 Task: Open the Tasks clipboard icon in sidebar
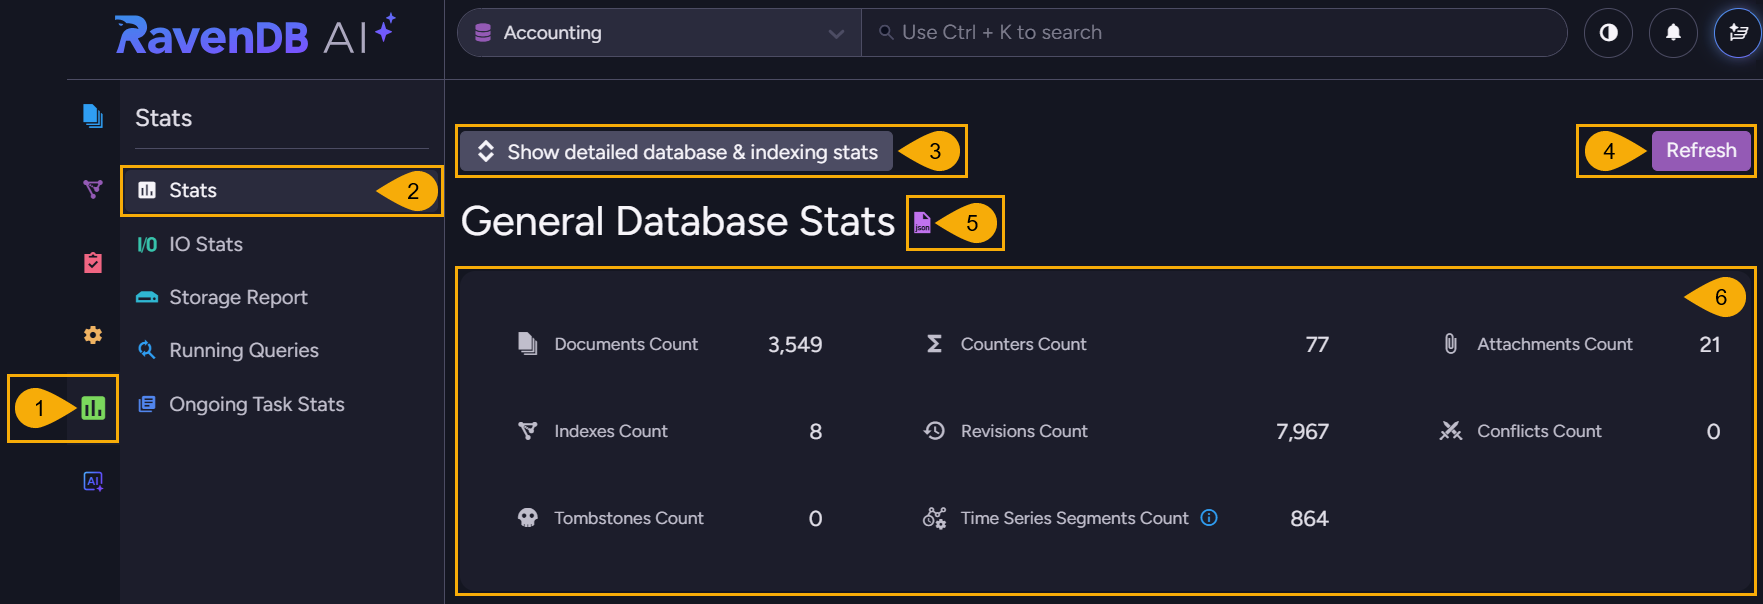pyautogui.click(x=93, y=262)
